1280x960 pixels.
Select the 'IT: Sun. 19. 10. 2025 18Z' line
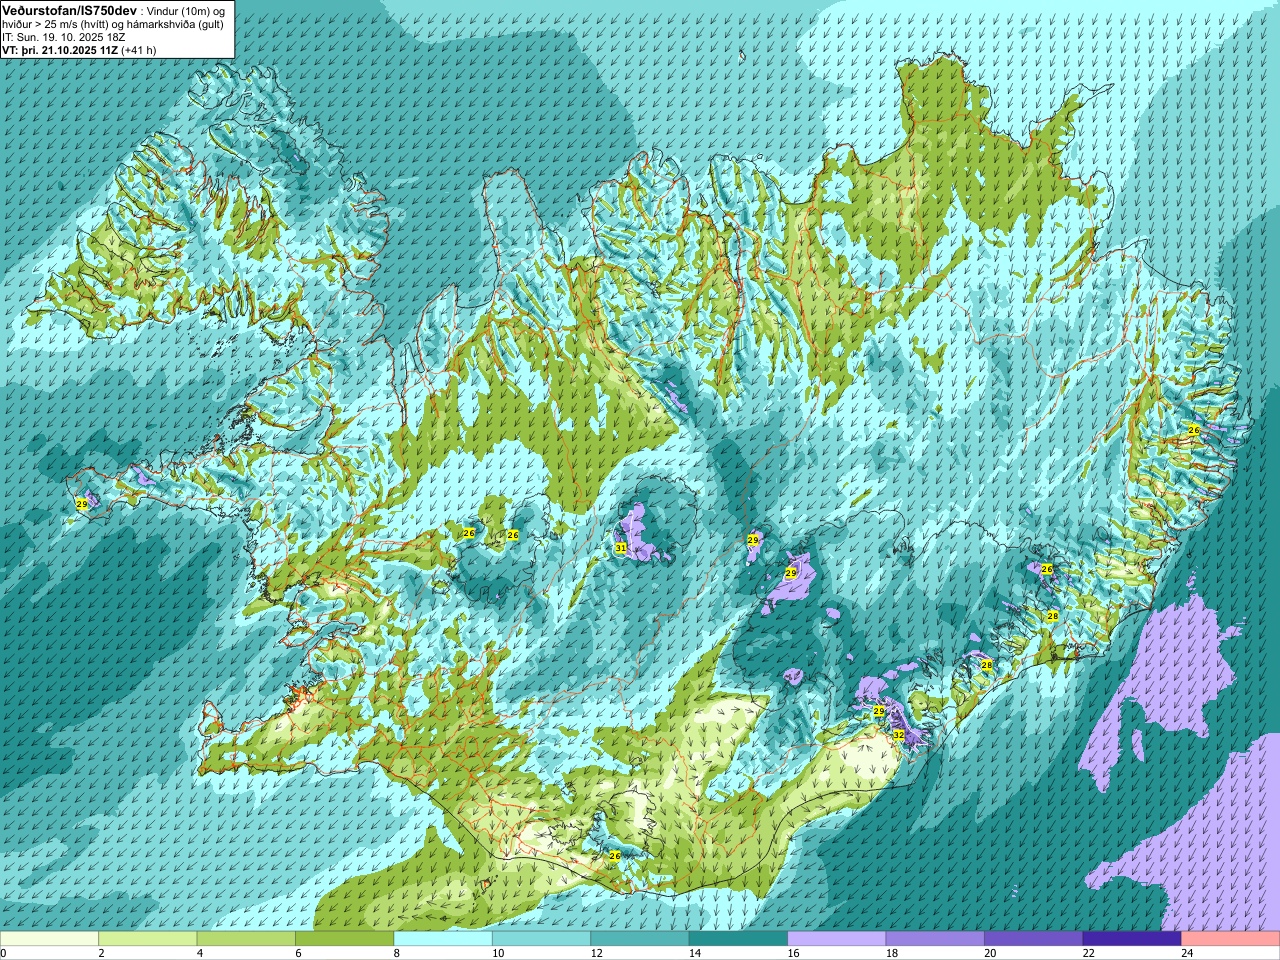(64, 36)
